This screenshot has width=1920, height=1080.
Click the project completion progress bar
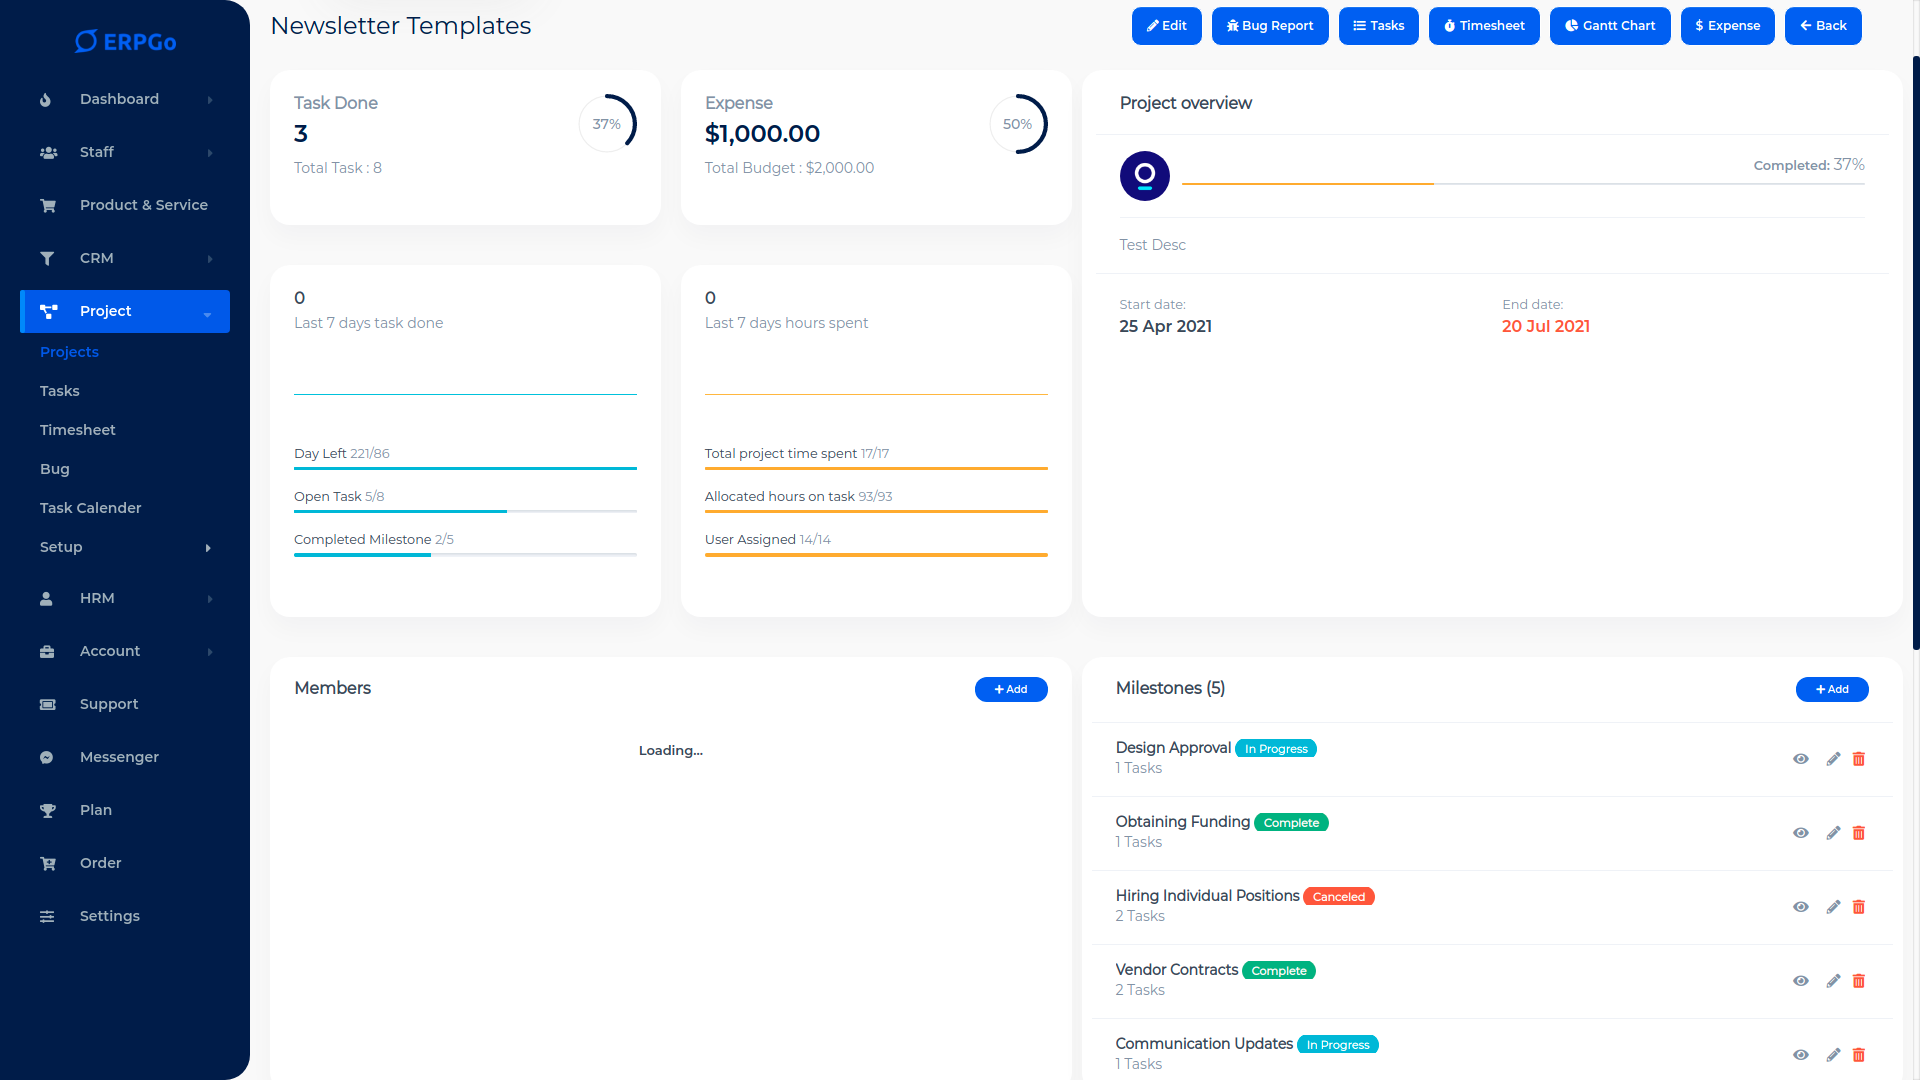[x=1522, y=184]
